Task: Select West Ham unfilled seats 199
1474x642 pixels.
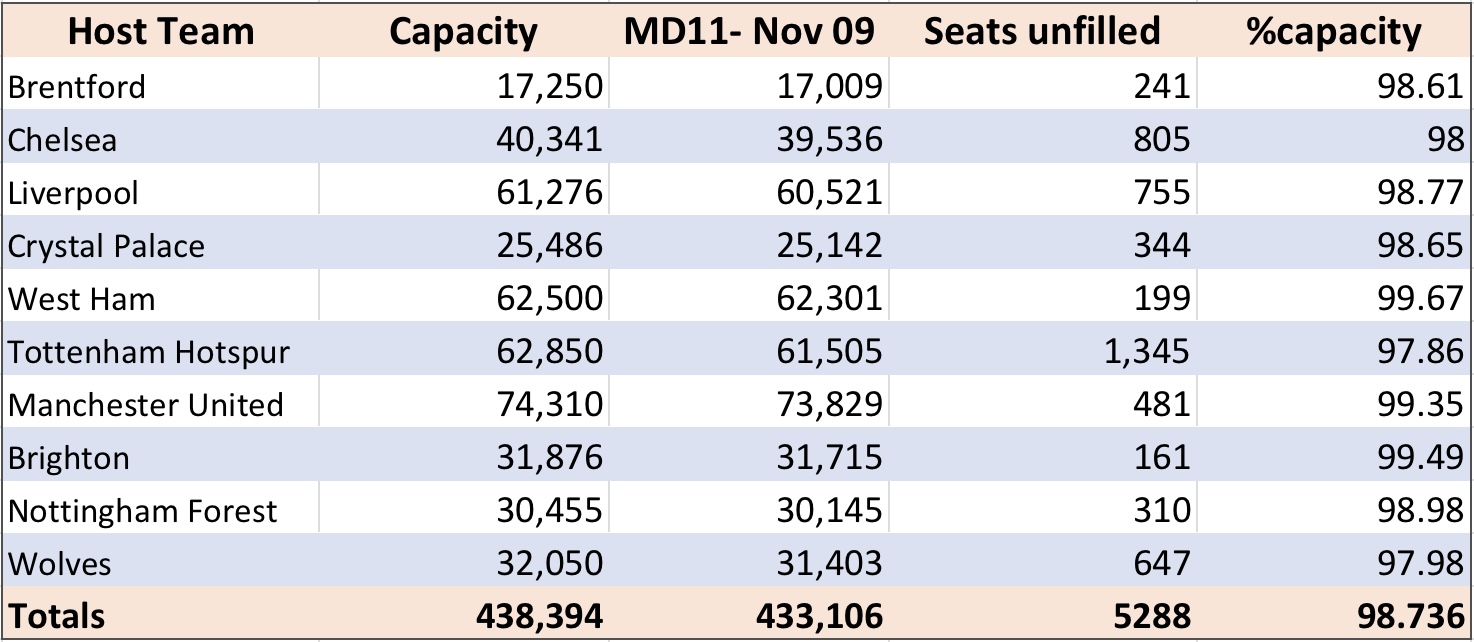Action: [x=1042, y=299]
